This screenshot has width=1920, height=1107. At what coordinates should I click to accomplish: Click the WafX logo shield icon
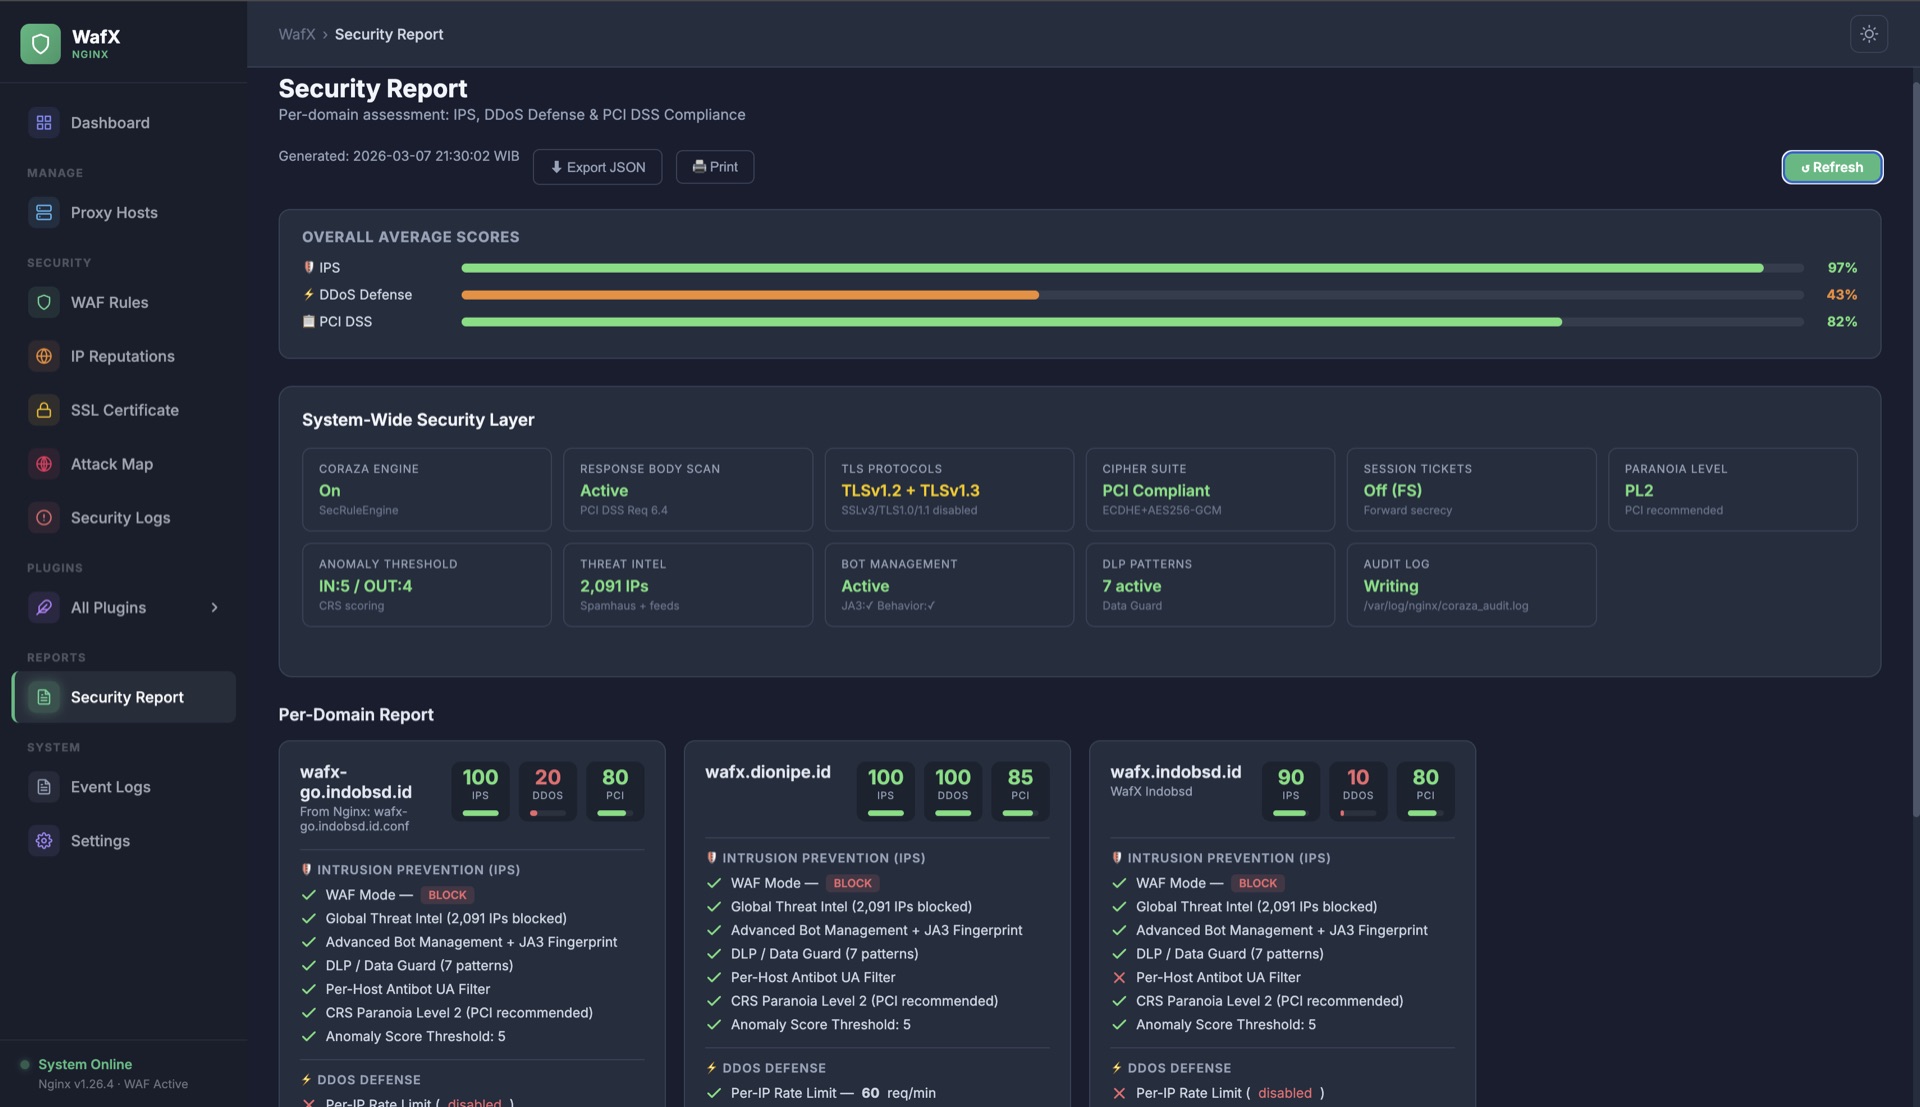40,41
